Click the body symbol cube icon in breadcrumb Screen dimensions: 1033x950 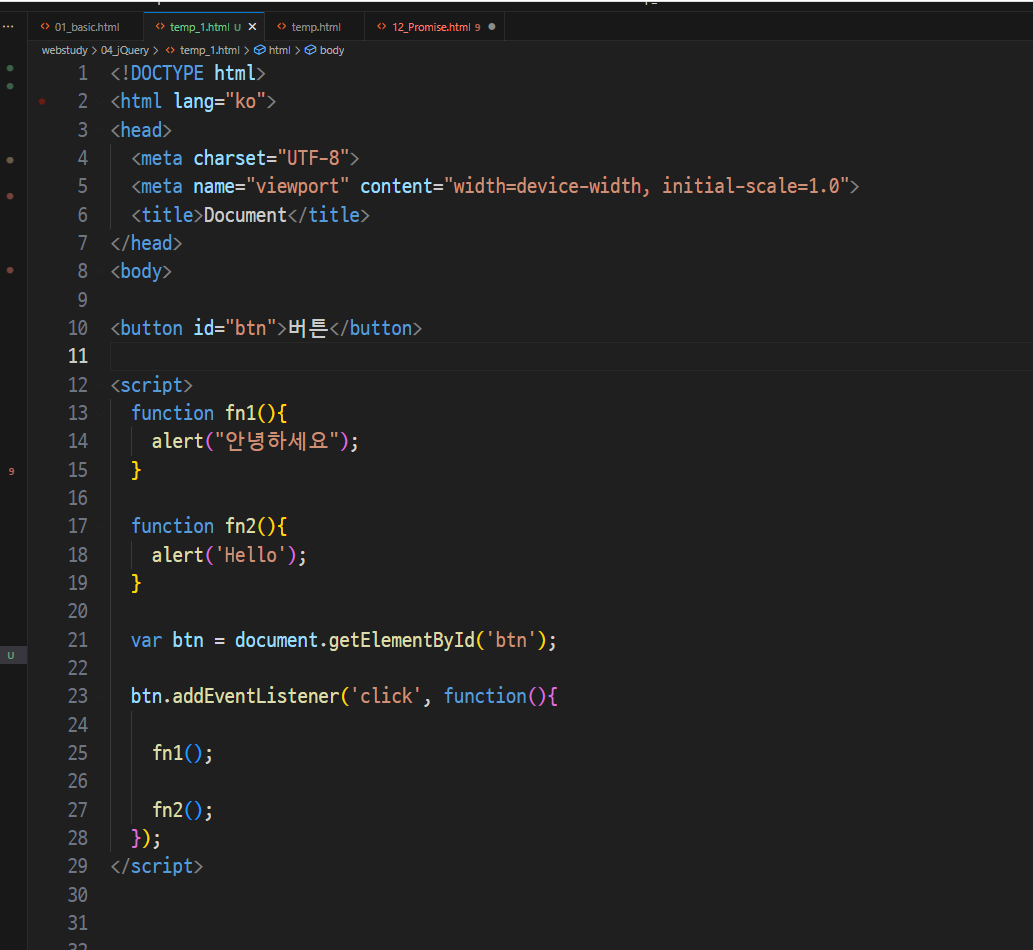310,50
